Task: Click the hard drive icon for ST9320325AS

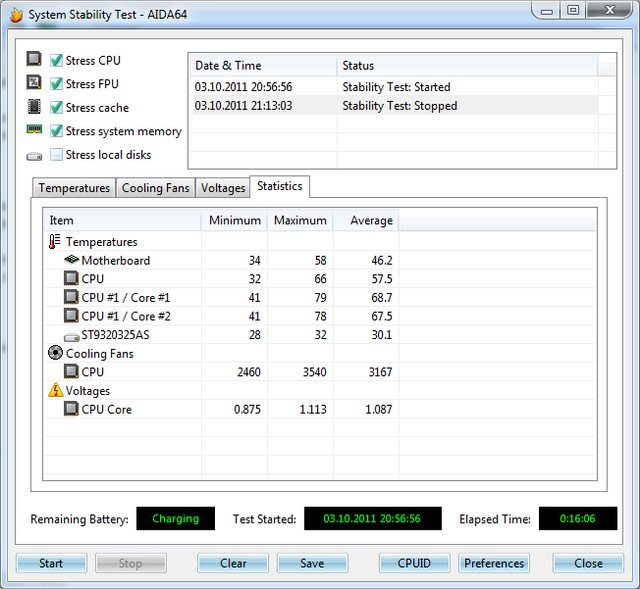Action: click(71, 336)
